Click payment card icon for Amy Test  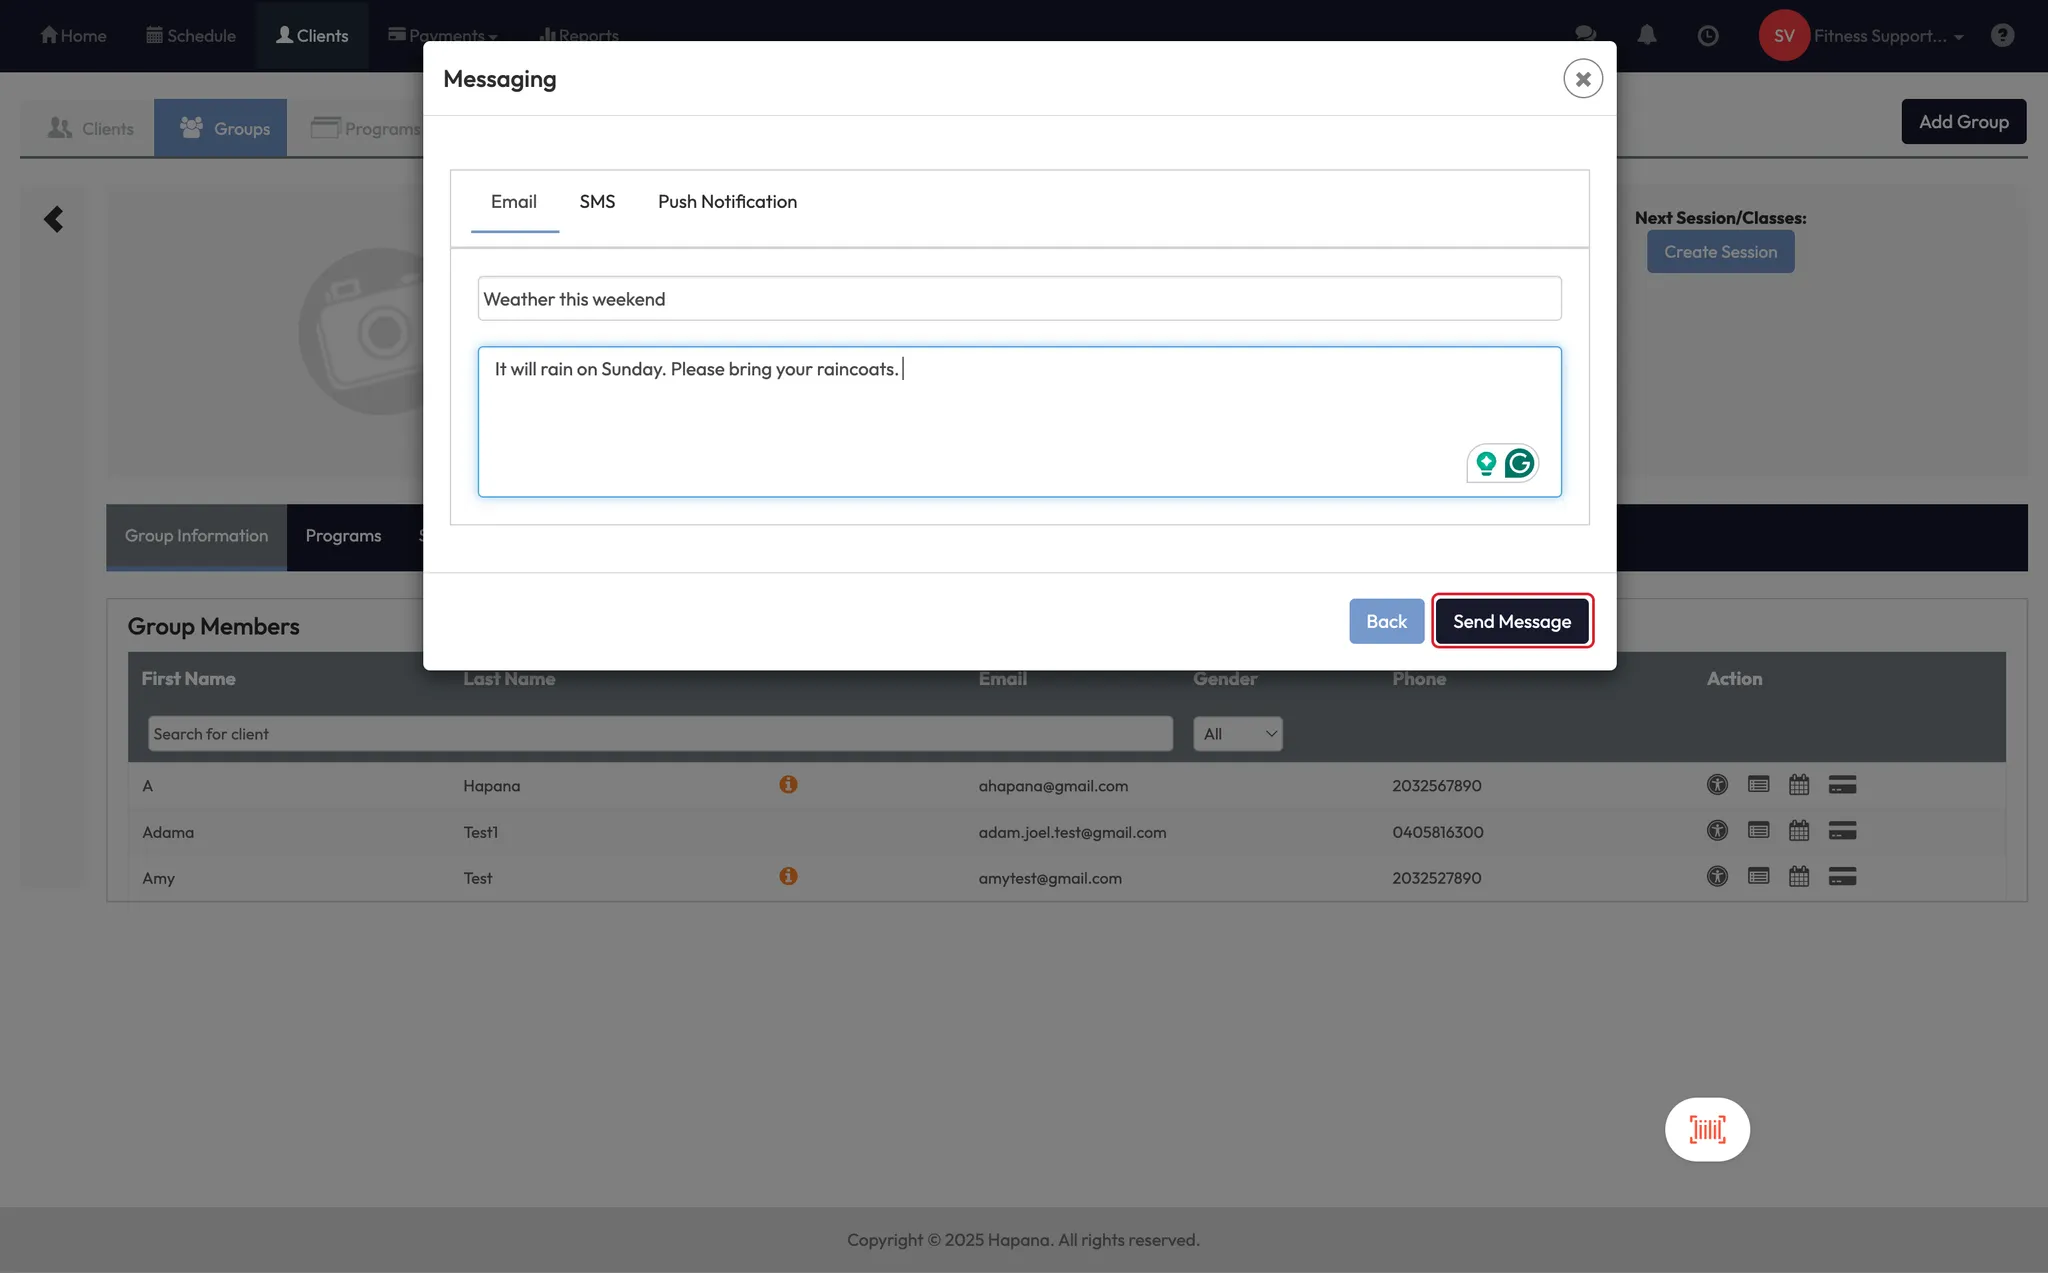click(1842, 877)
